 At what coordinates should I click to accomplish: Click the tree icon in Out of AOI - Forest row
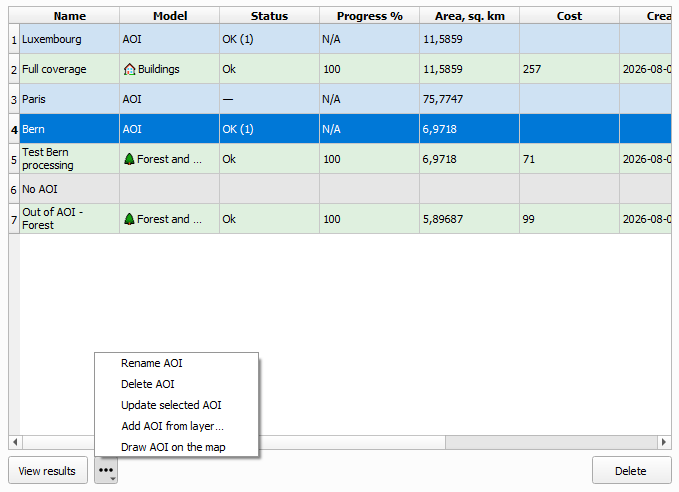[129, 219]
